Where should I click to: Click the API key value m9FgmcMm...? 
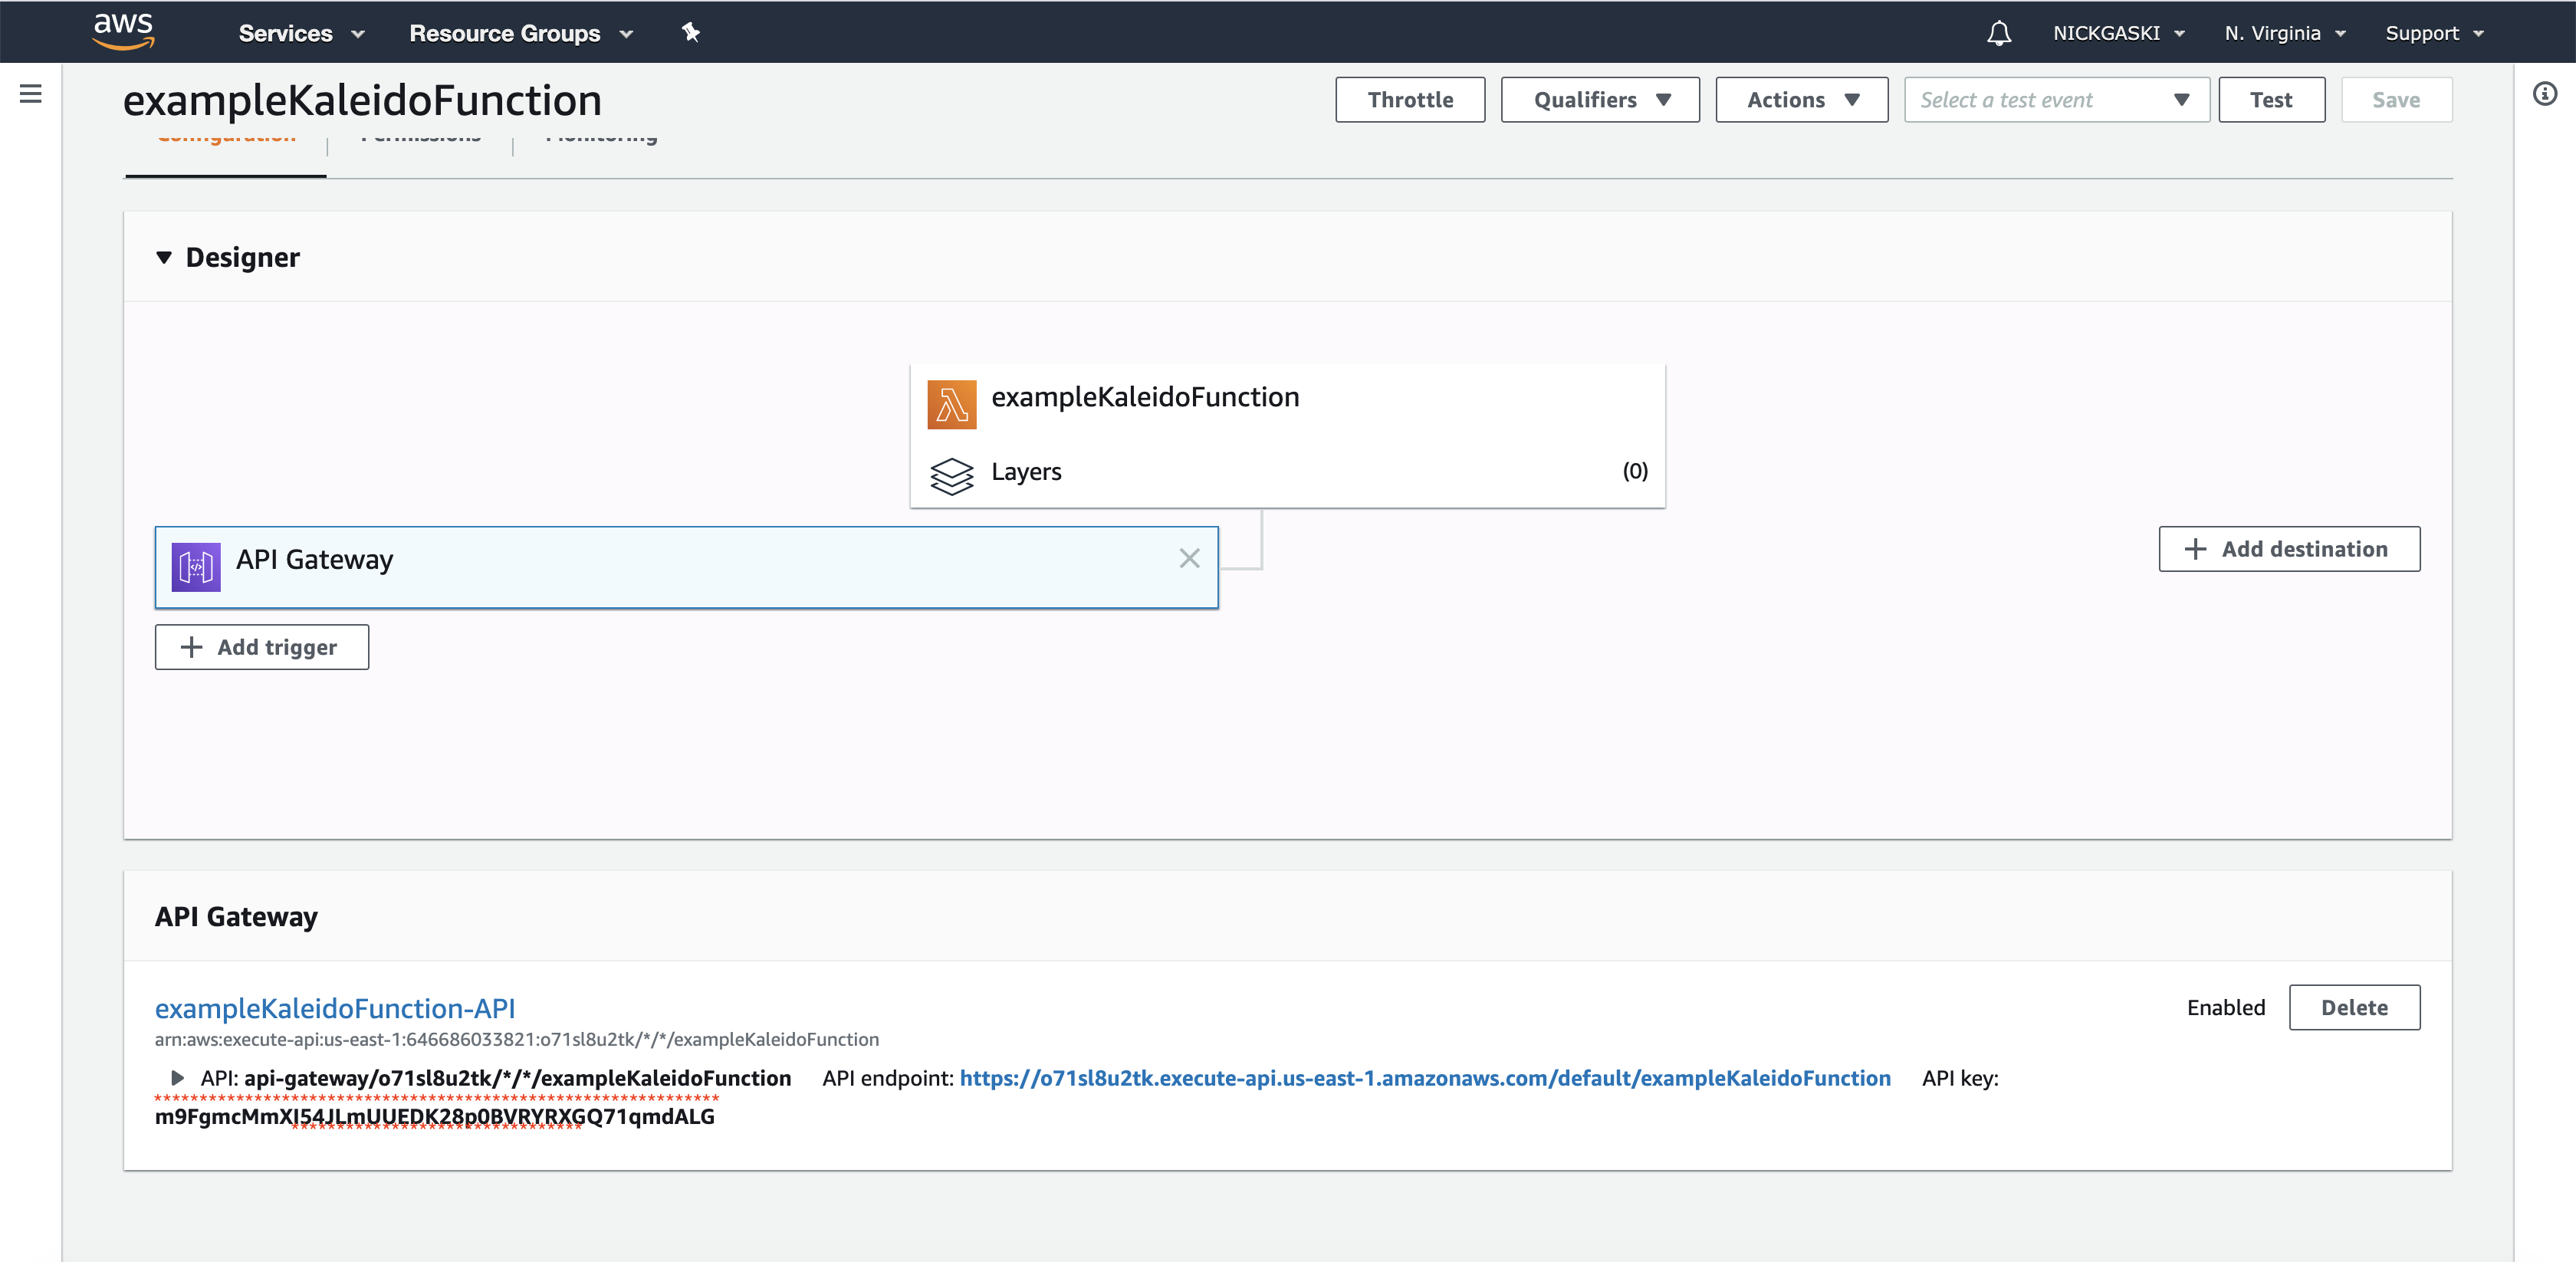(x=434, y=1117)
